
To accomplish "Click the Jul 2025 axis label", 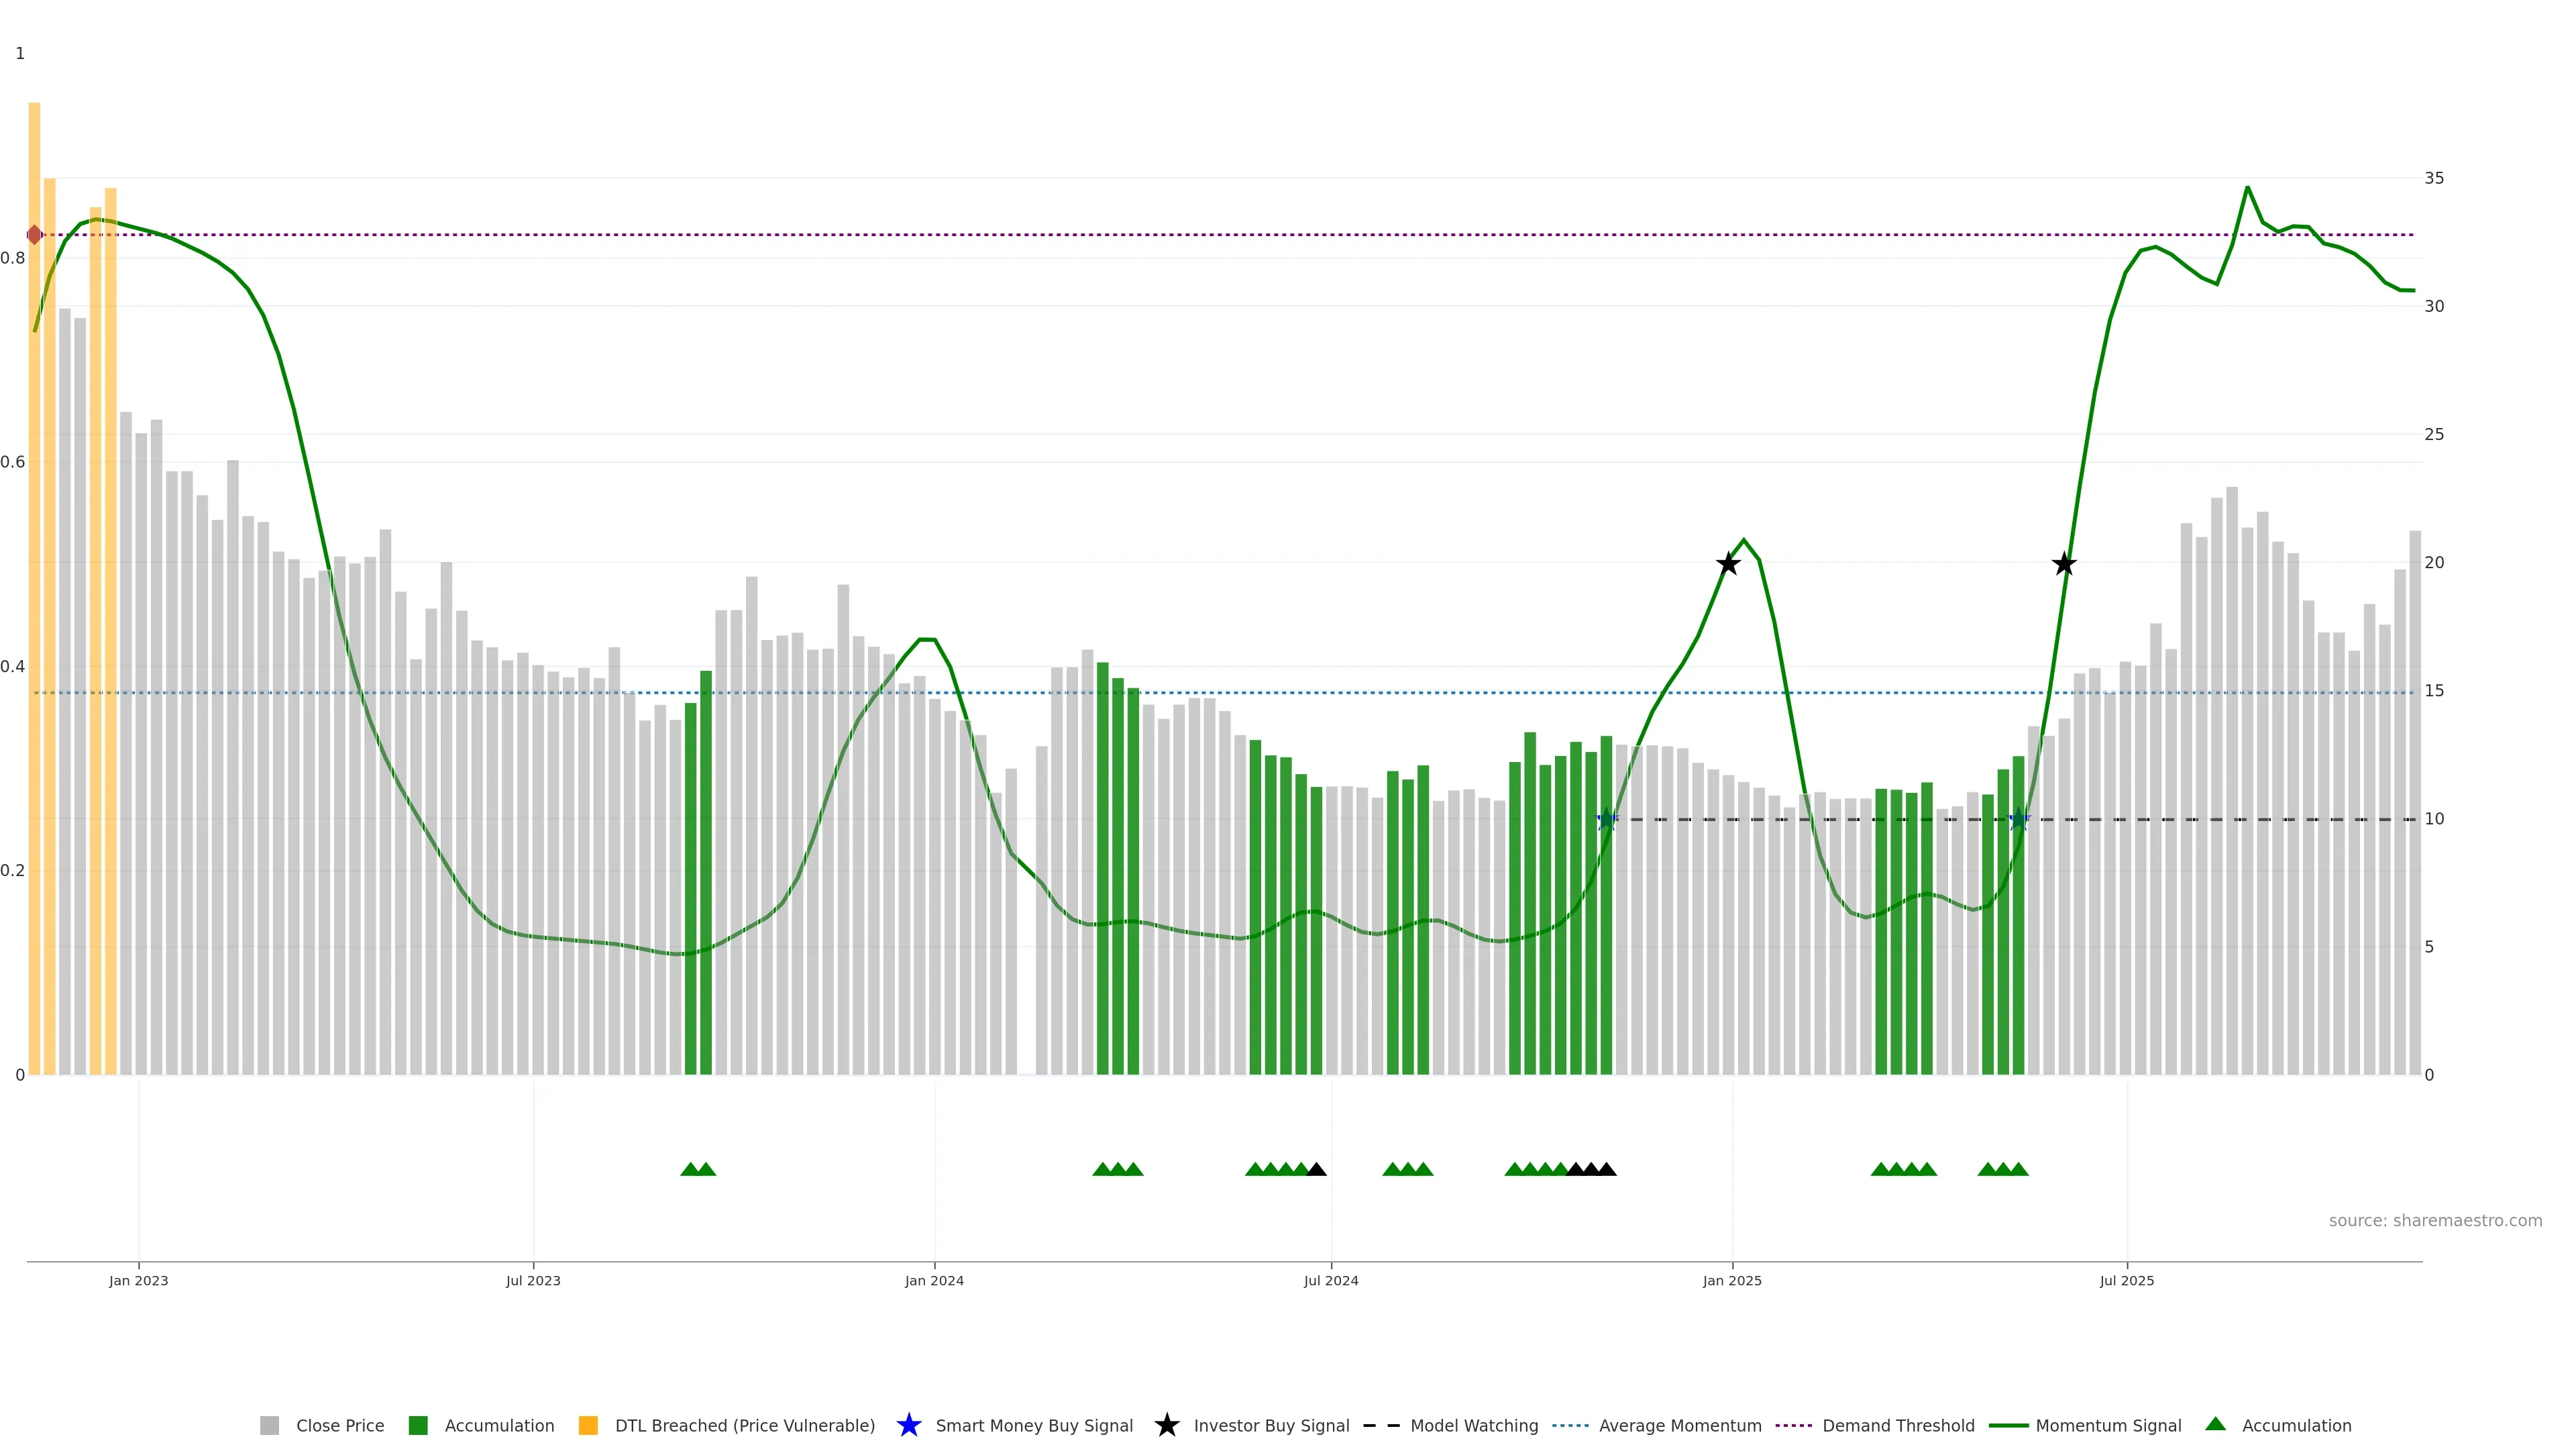I will pos(2127,1281).
